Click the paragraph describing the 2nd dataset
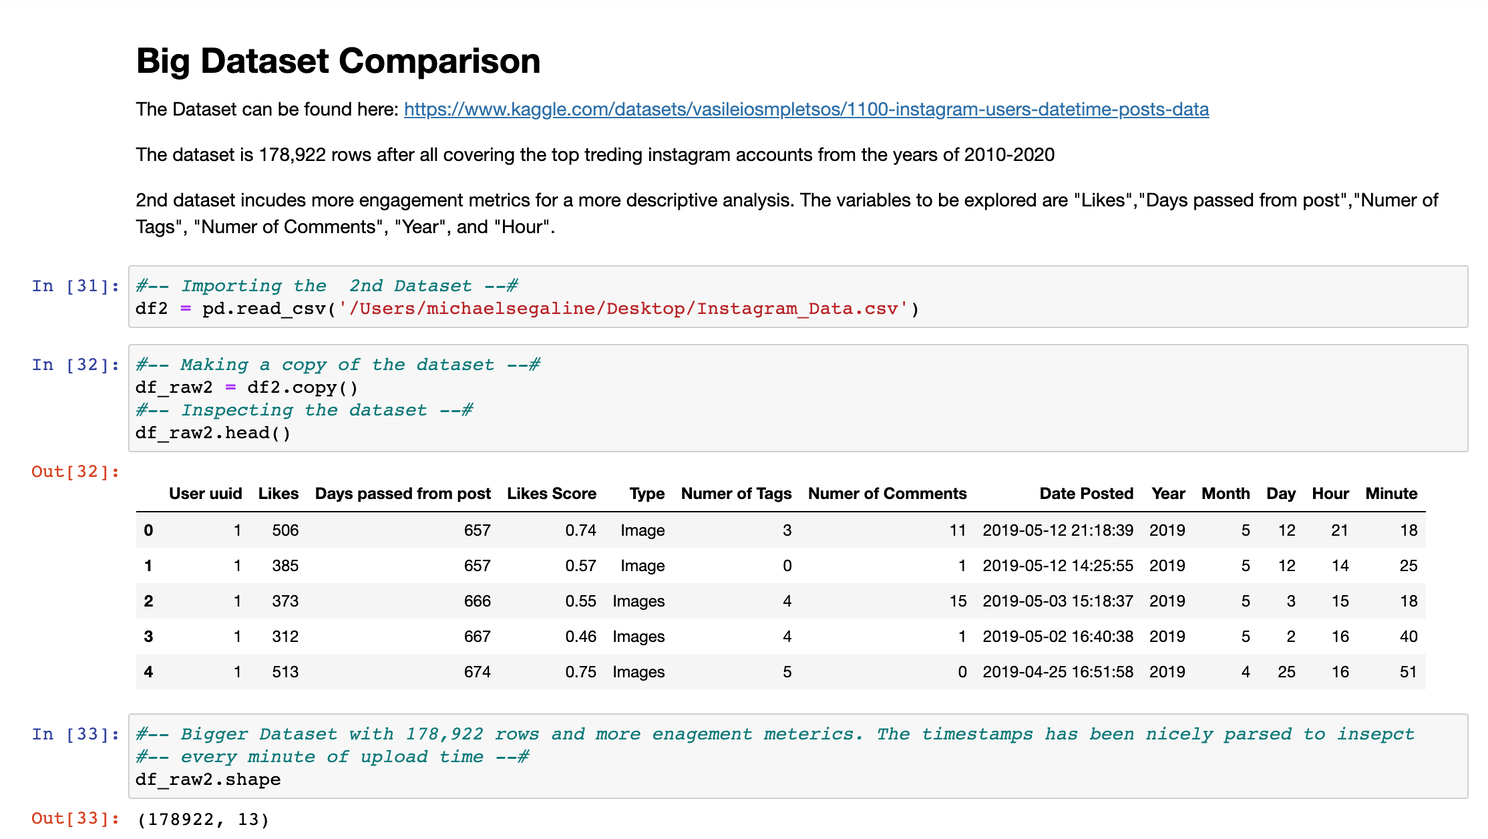This screenshot has height=839, width=1488. [x=786, y=213]
